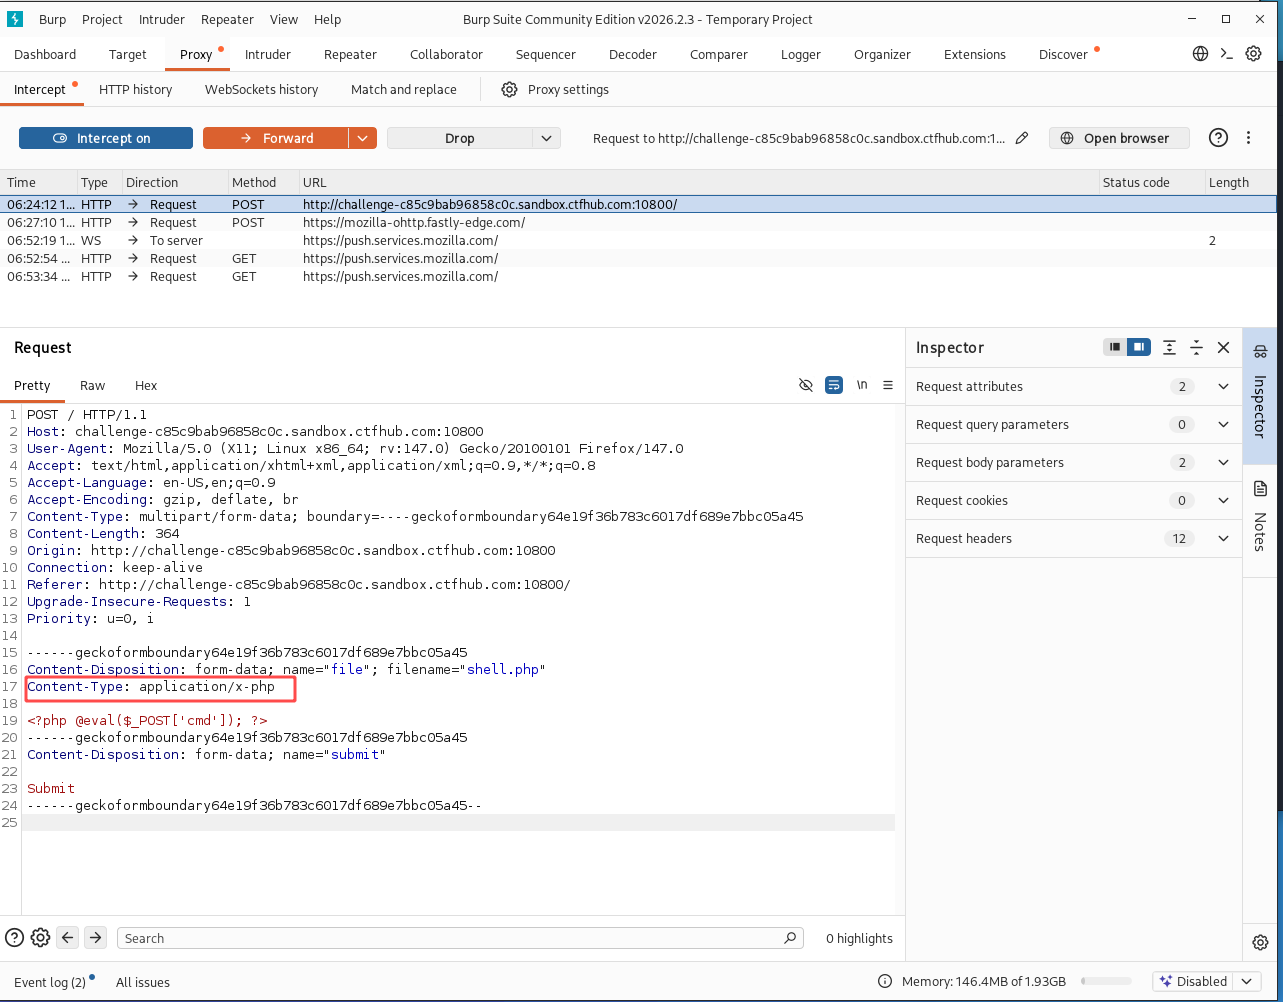1283x1002 pixels.
Task: Open the three-dot intercept options menu
Action: click(x=1248, y=138)
